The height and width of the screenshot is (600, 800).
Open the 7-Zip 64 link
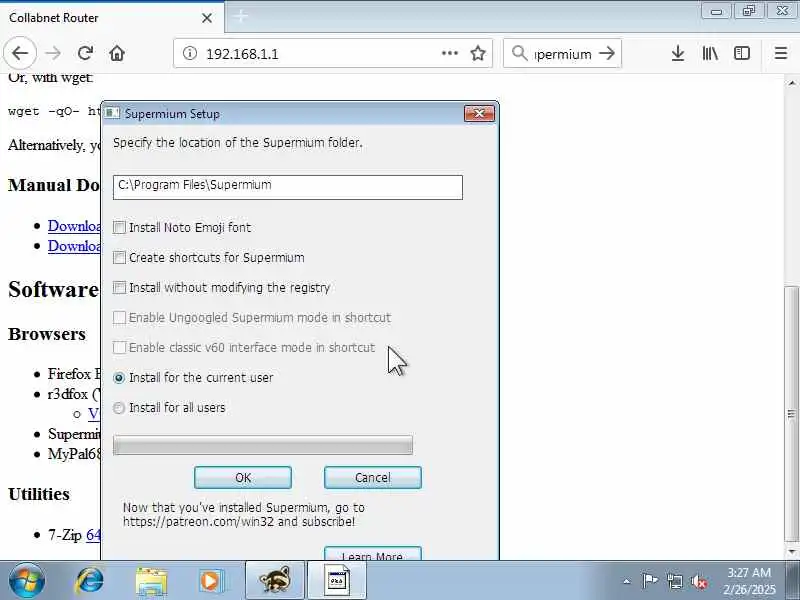click(x=93, y=535)
